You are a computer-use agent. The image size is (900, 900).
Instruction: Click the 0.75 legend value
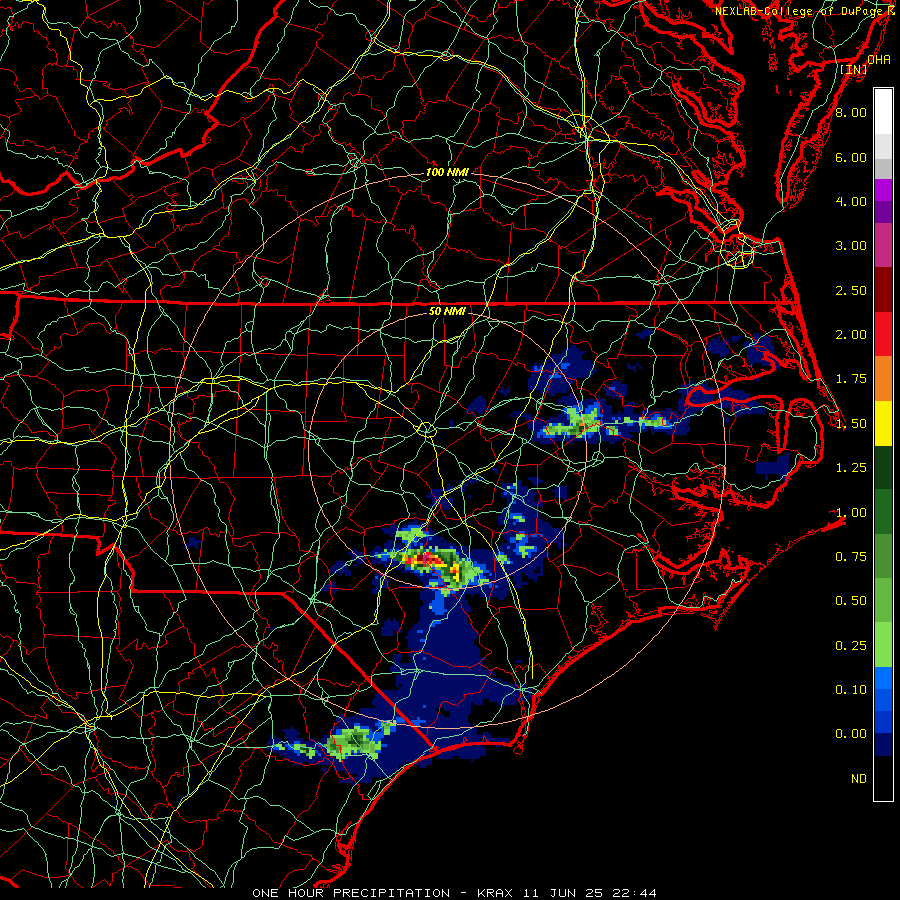pyautogui.click(x=851, y=557)
